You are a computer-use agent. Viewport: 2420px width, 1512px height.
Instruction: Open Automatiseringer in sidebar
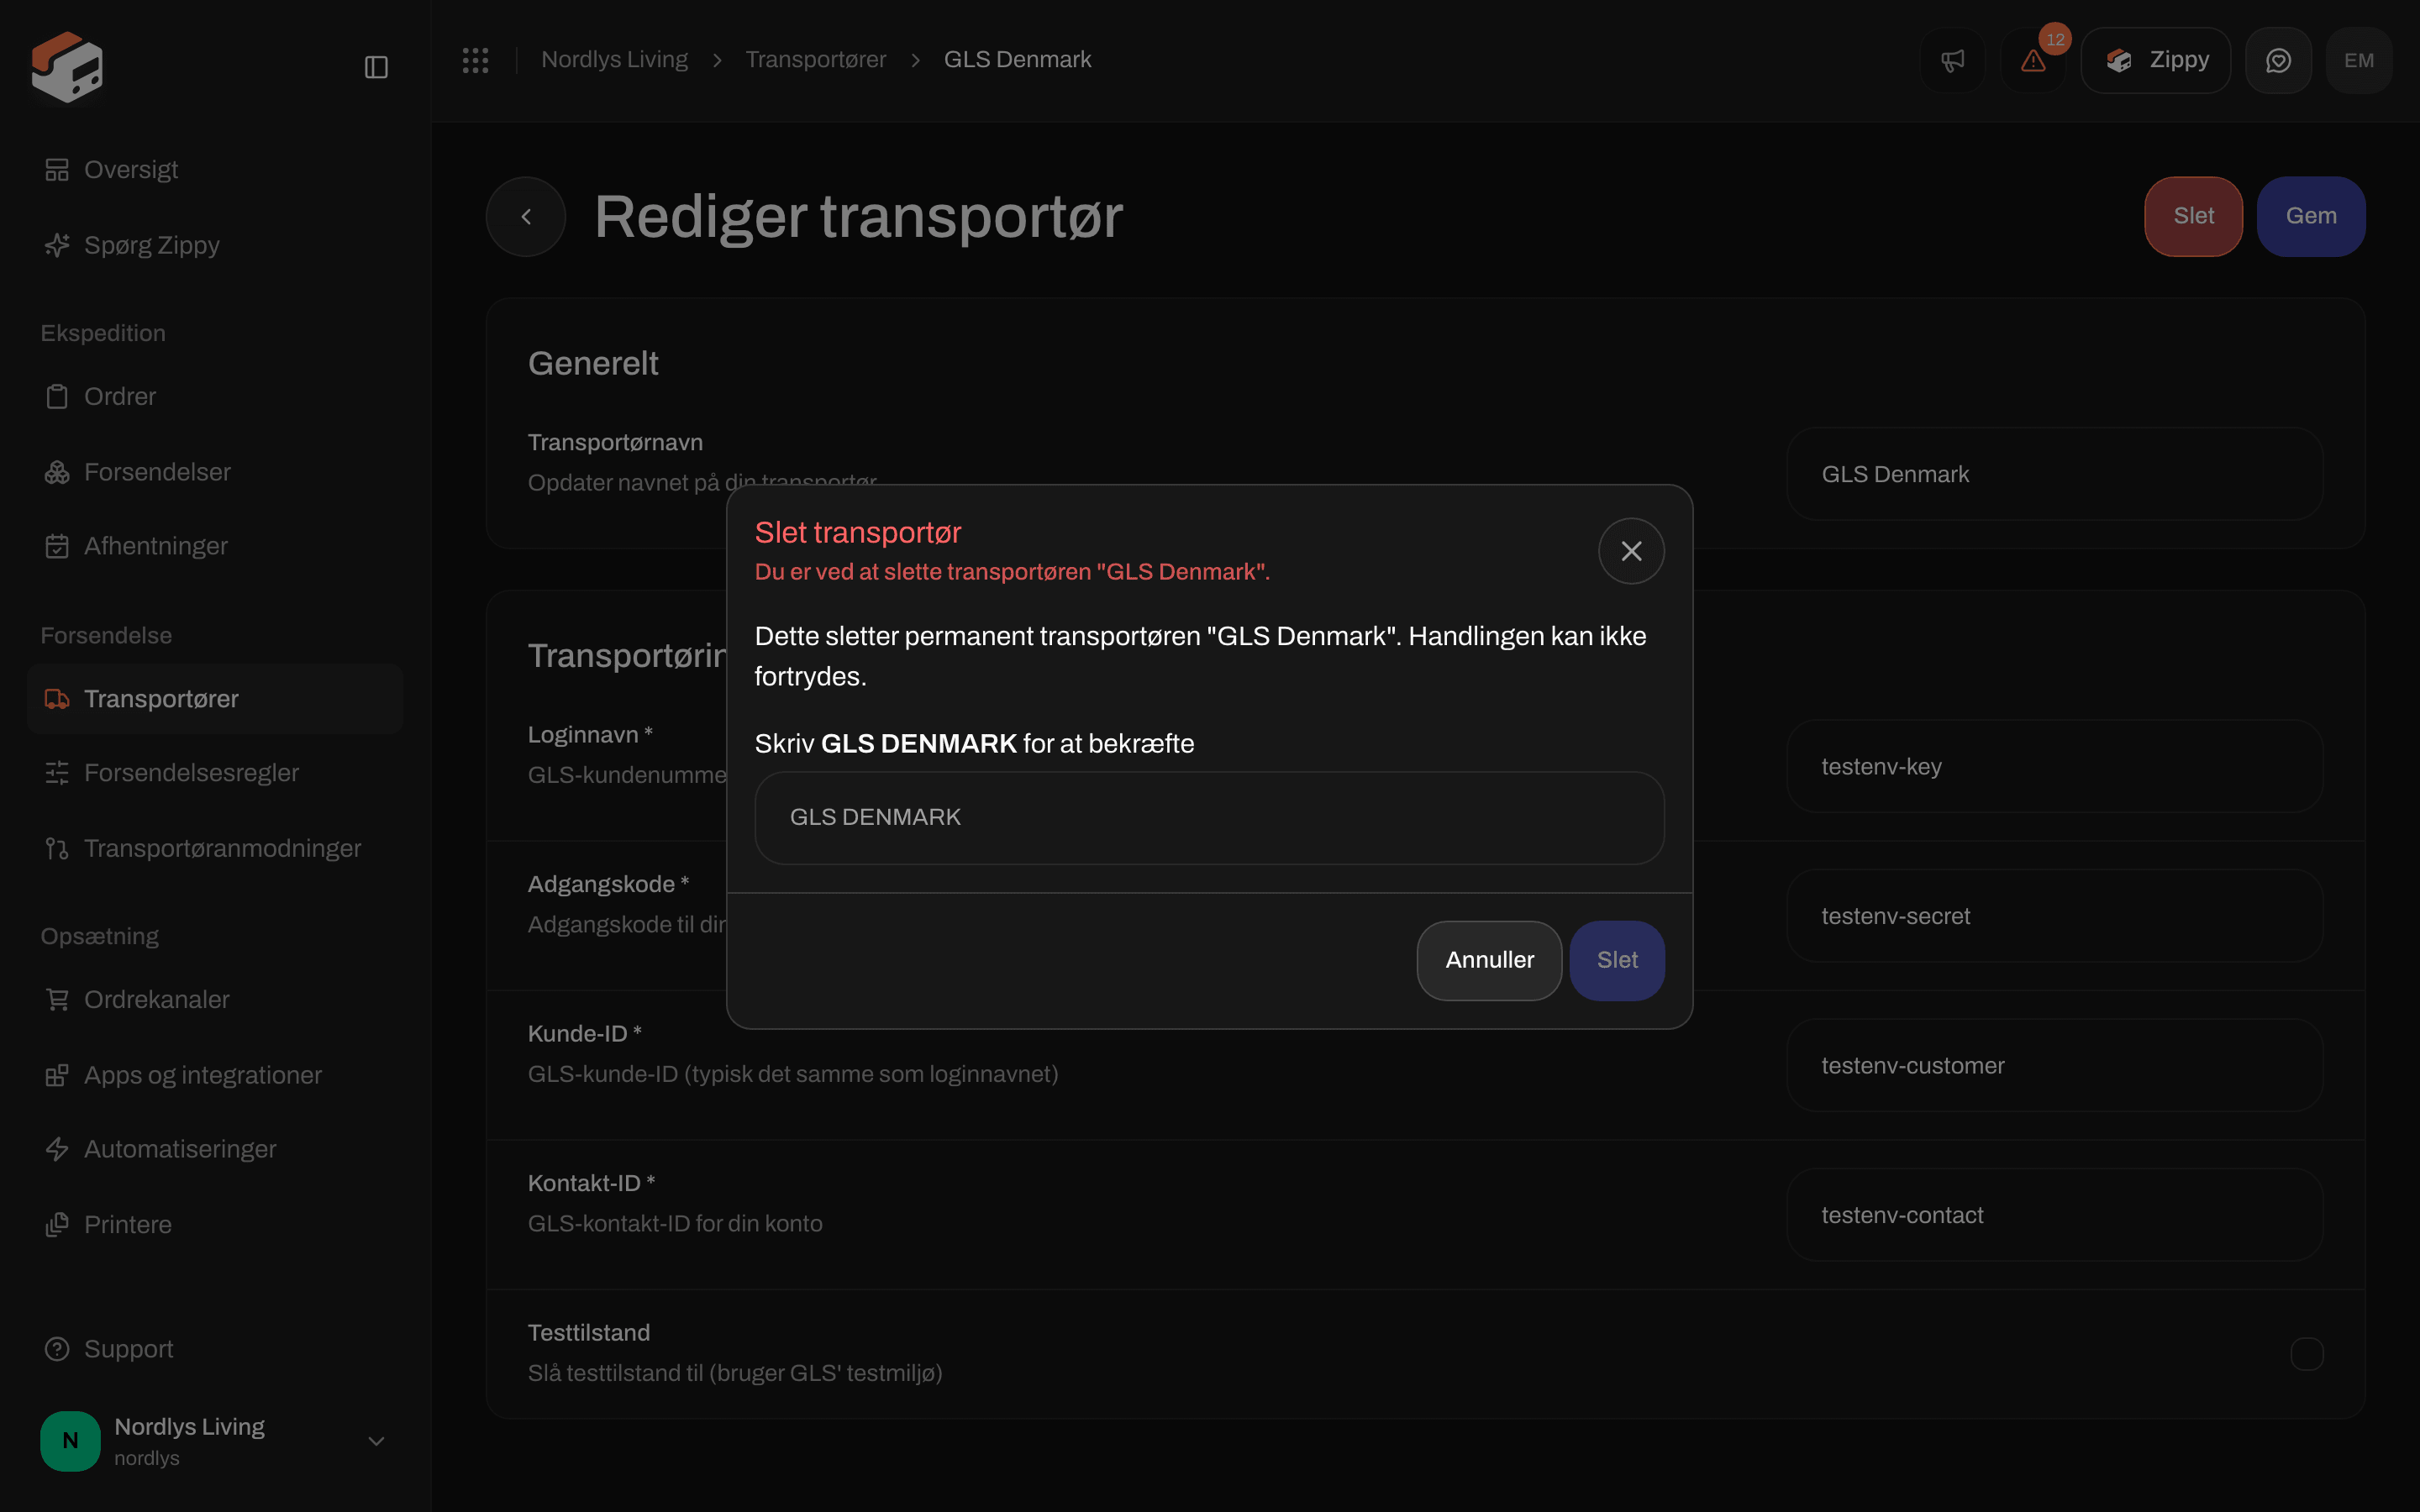coord(215,1149)
